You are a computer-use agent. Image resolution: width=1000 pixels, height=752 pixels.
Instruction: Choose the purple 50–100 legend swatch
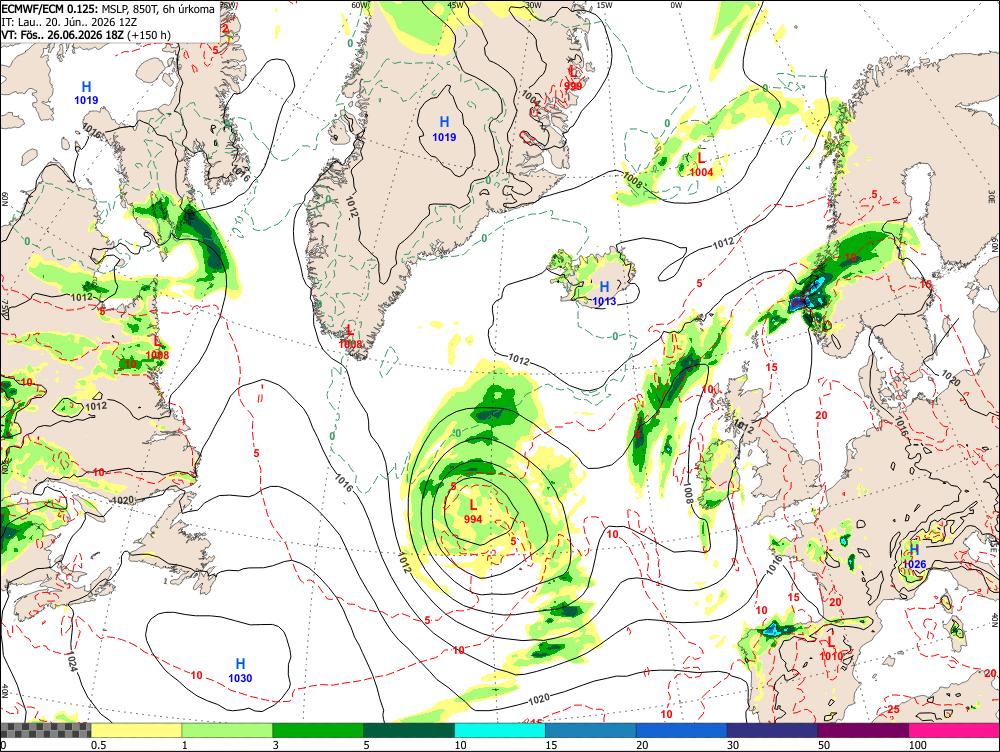click(864, 730)
